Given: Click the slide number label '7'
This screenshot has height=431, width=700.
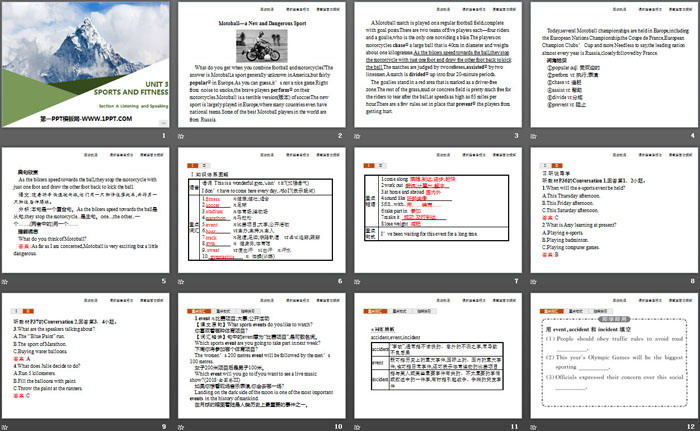Looking at the screenshot, I should click(517, 281).
